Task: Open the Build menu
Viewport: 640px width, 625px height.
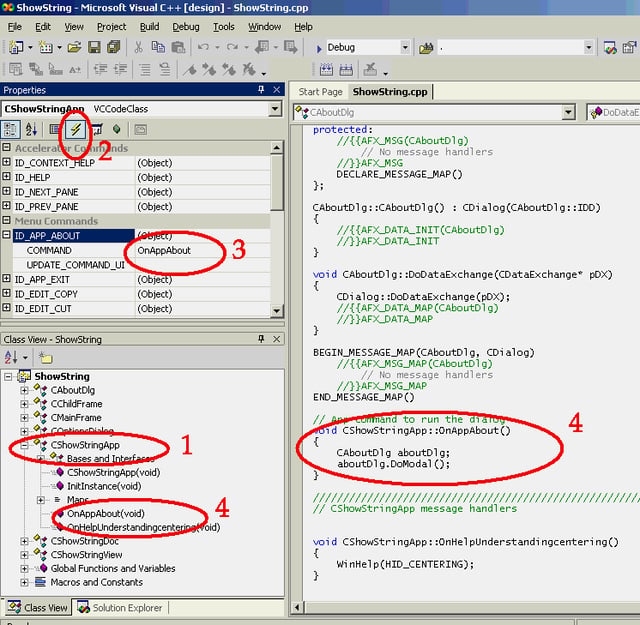Action: (149, 27)
